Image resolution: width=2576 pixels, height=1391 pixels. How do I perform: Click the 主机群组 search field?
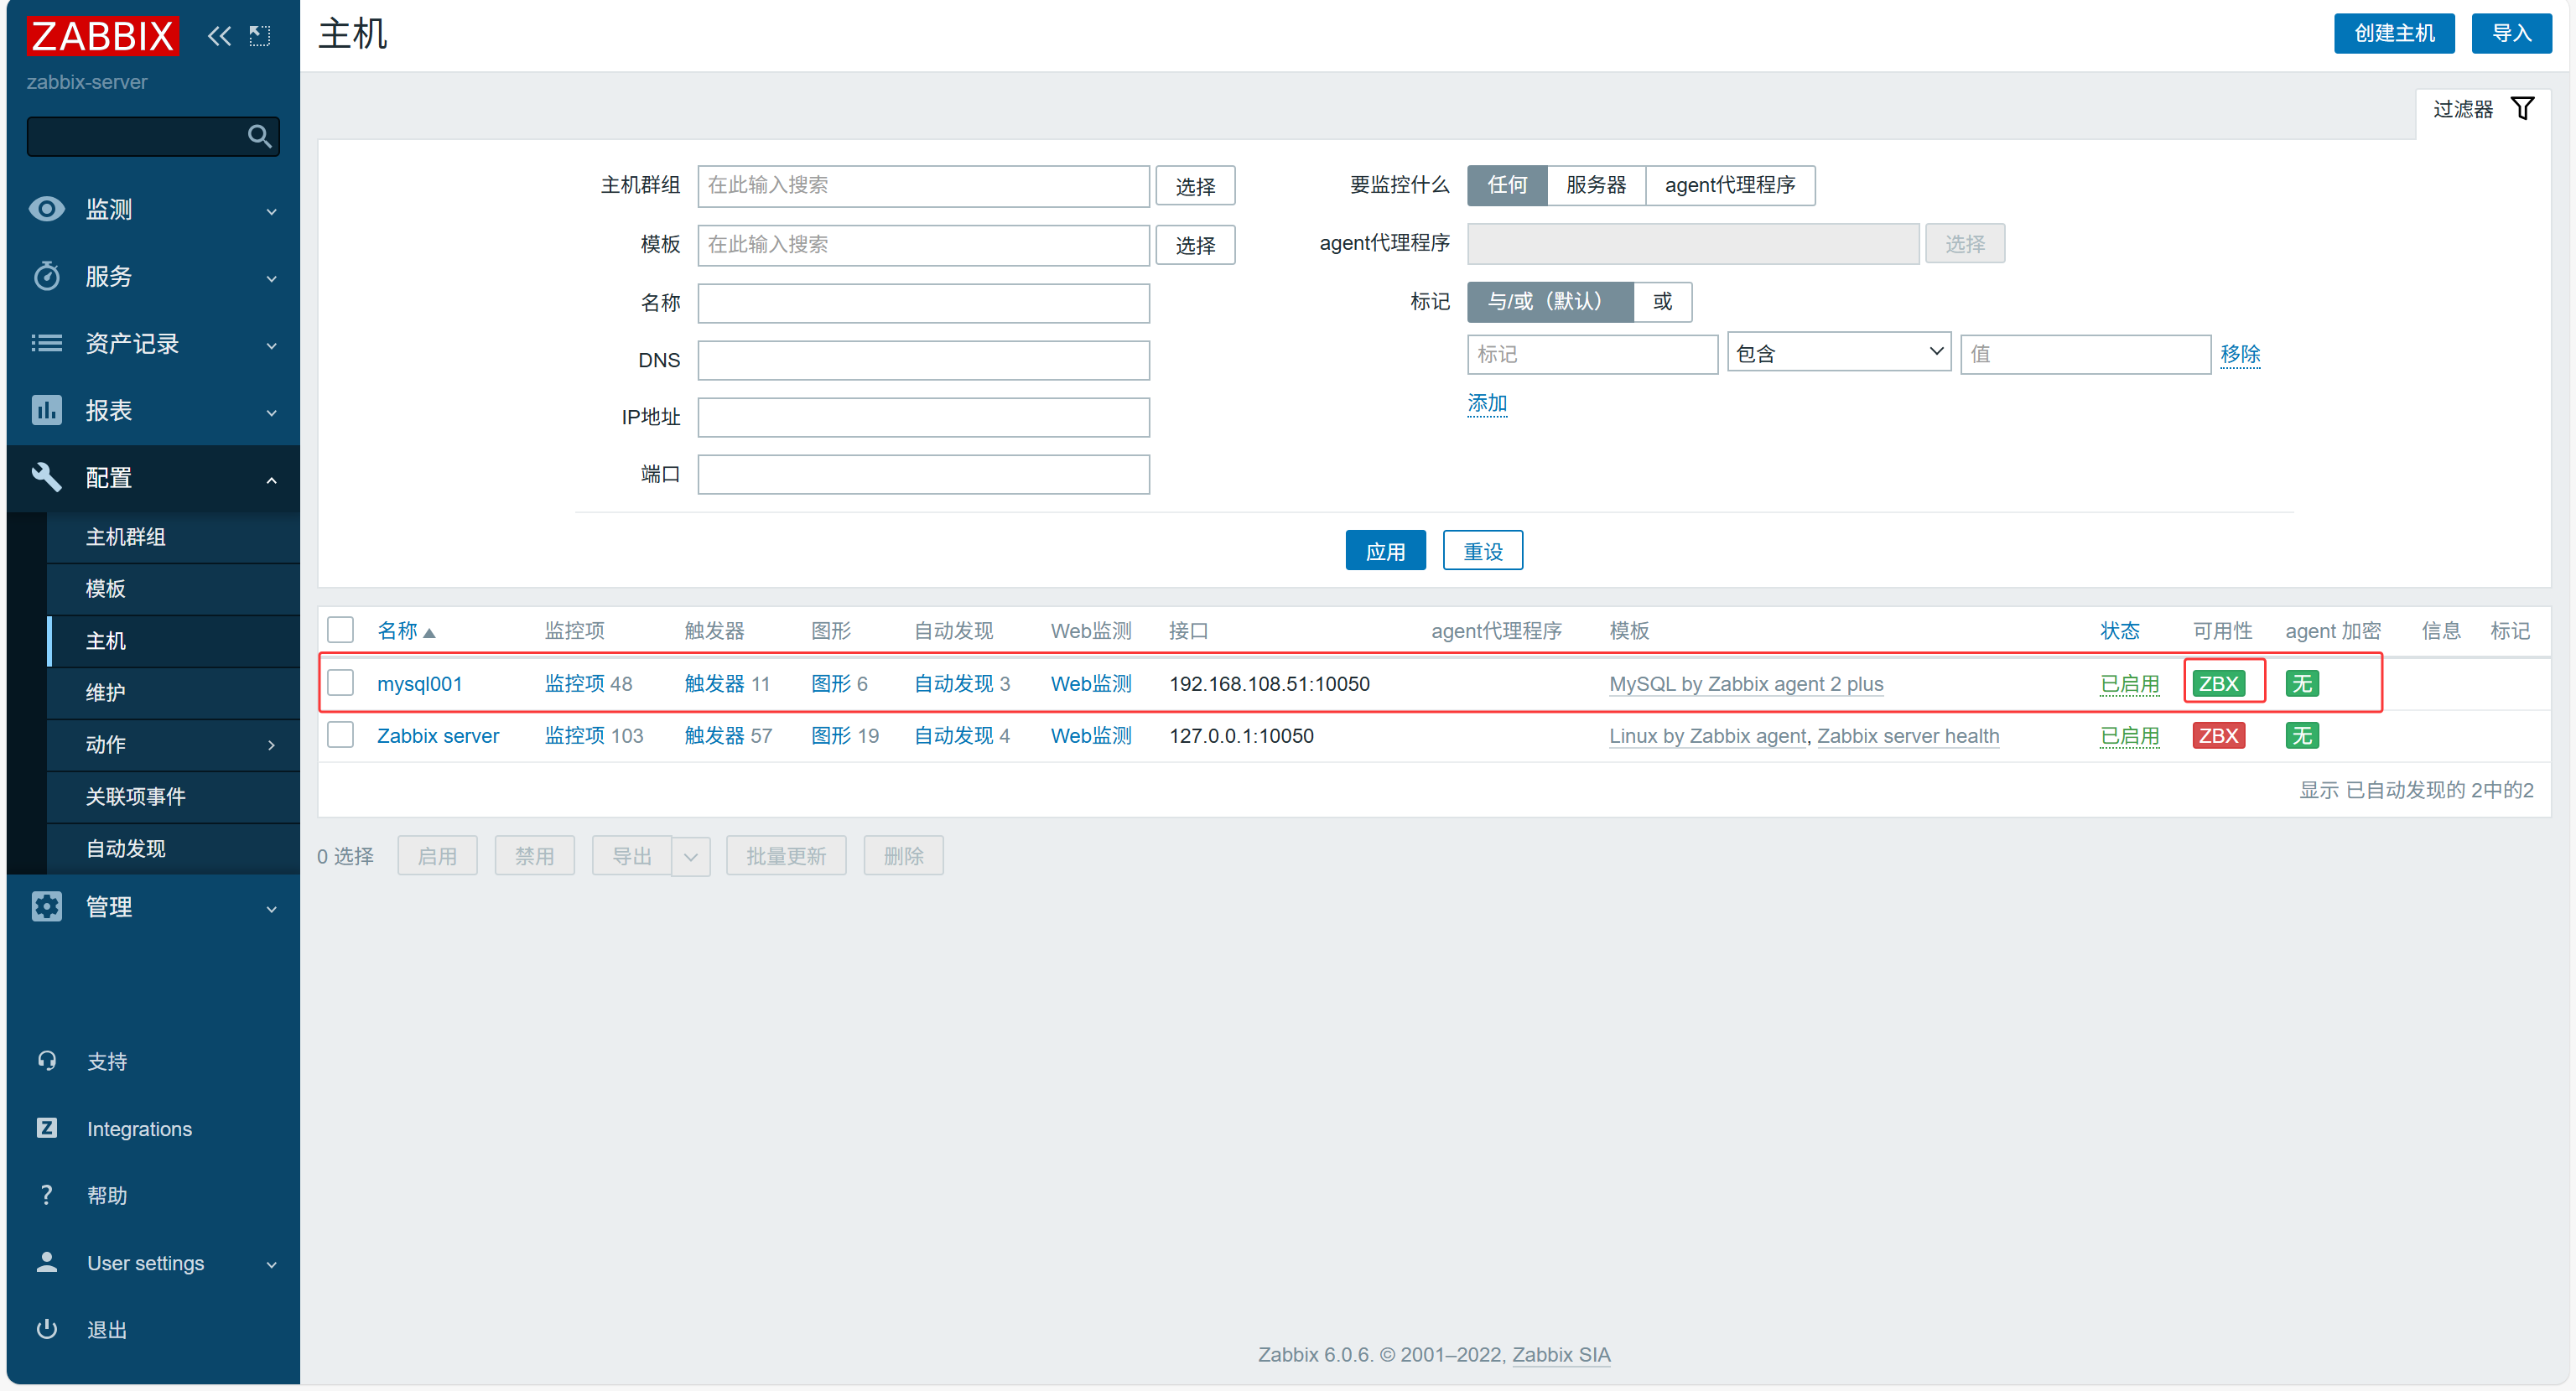(923, 186)
